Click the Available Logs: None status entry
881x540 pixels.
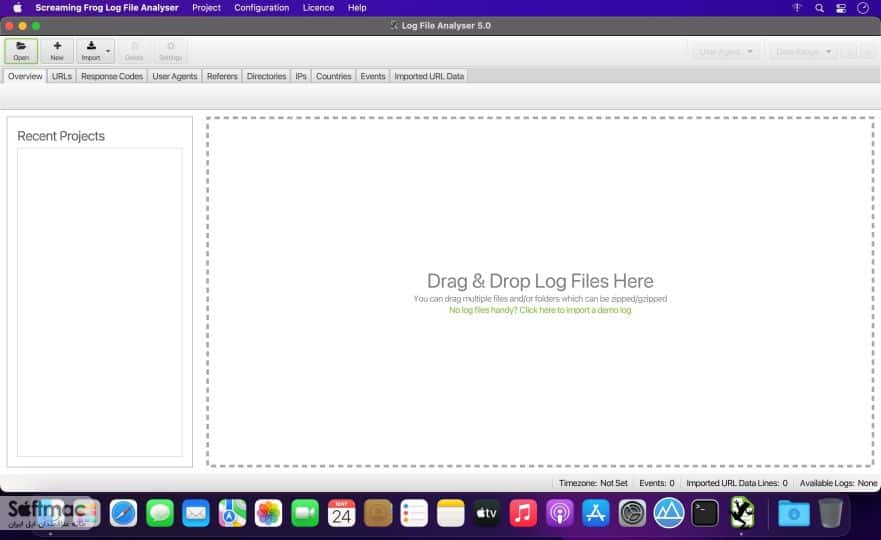coord(838,483)
